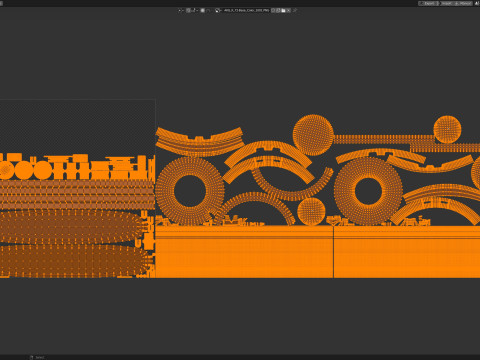This screenshot has width=480, height=360.
Task: Toggle proportional editing in the UV editor
Action: pos(202,10)
